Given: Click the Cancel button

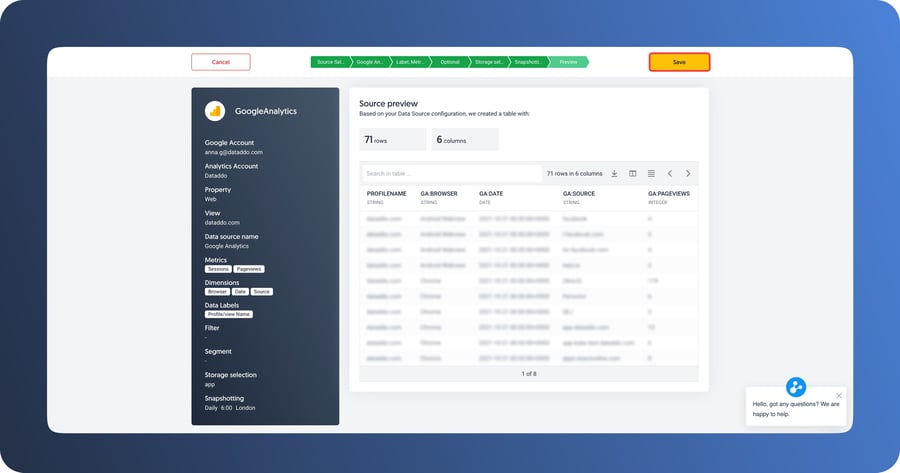Looking at the screenshot, I should [220, 62].
